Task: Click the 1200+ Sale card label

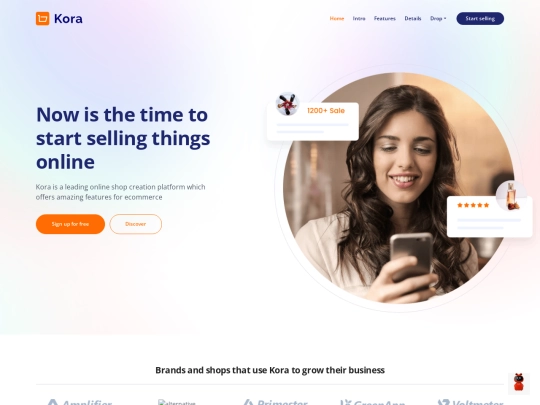Action: click(x=326, y=111)
